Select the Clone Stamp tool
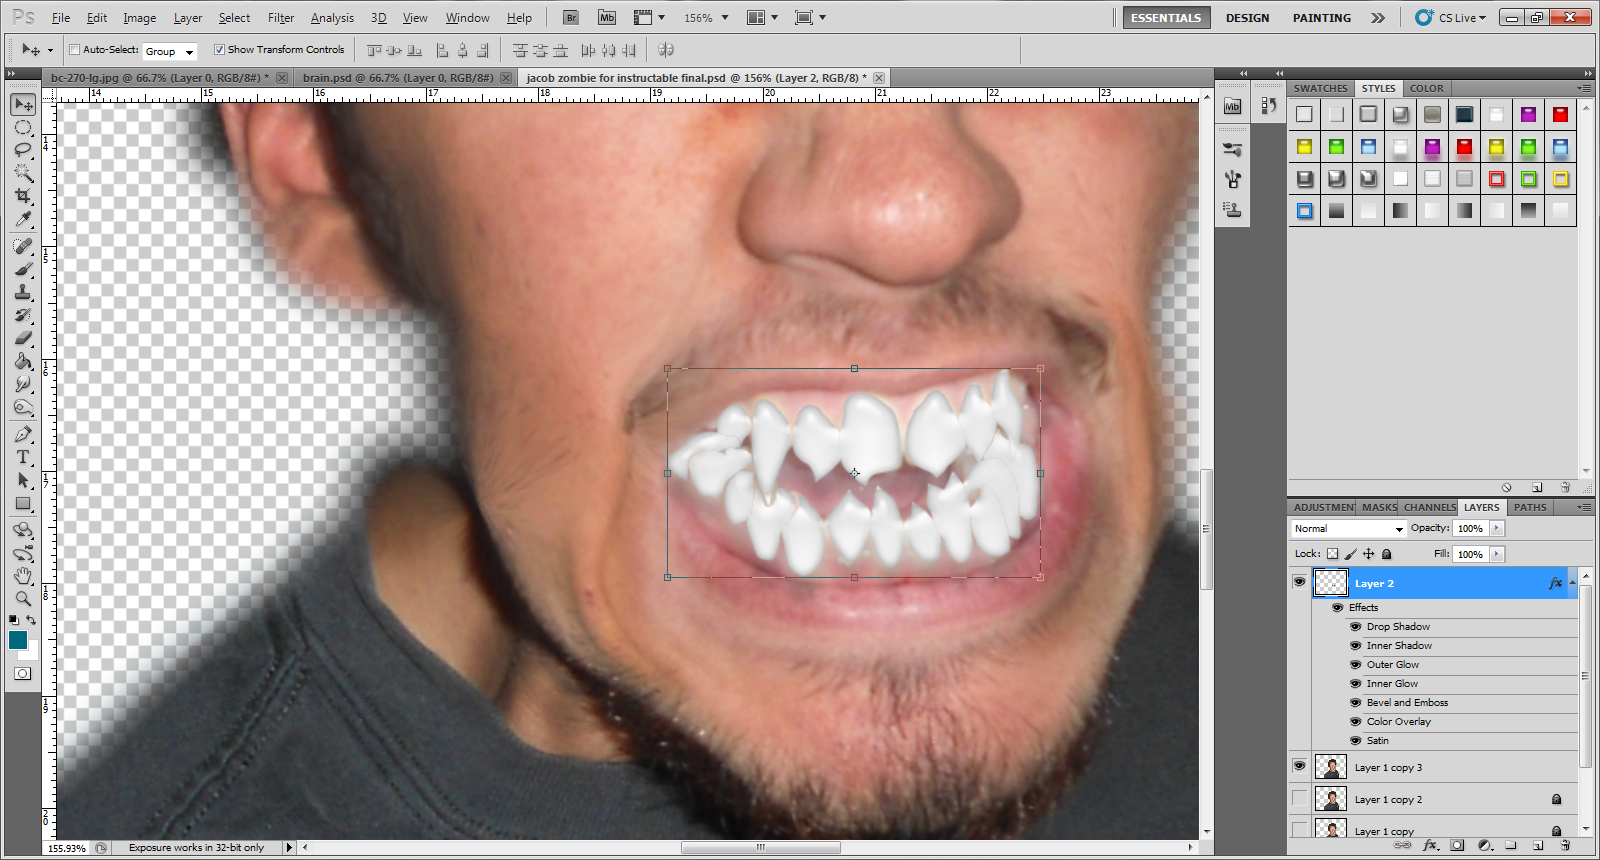Image resolution: width=1600 pixels, height=860 pixels. click(23, 292)
